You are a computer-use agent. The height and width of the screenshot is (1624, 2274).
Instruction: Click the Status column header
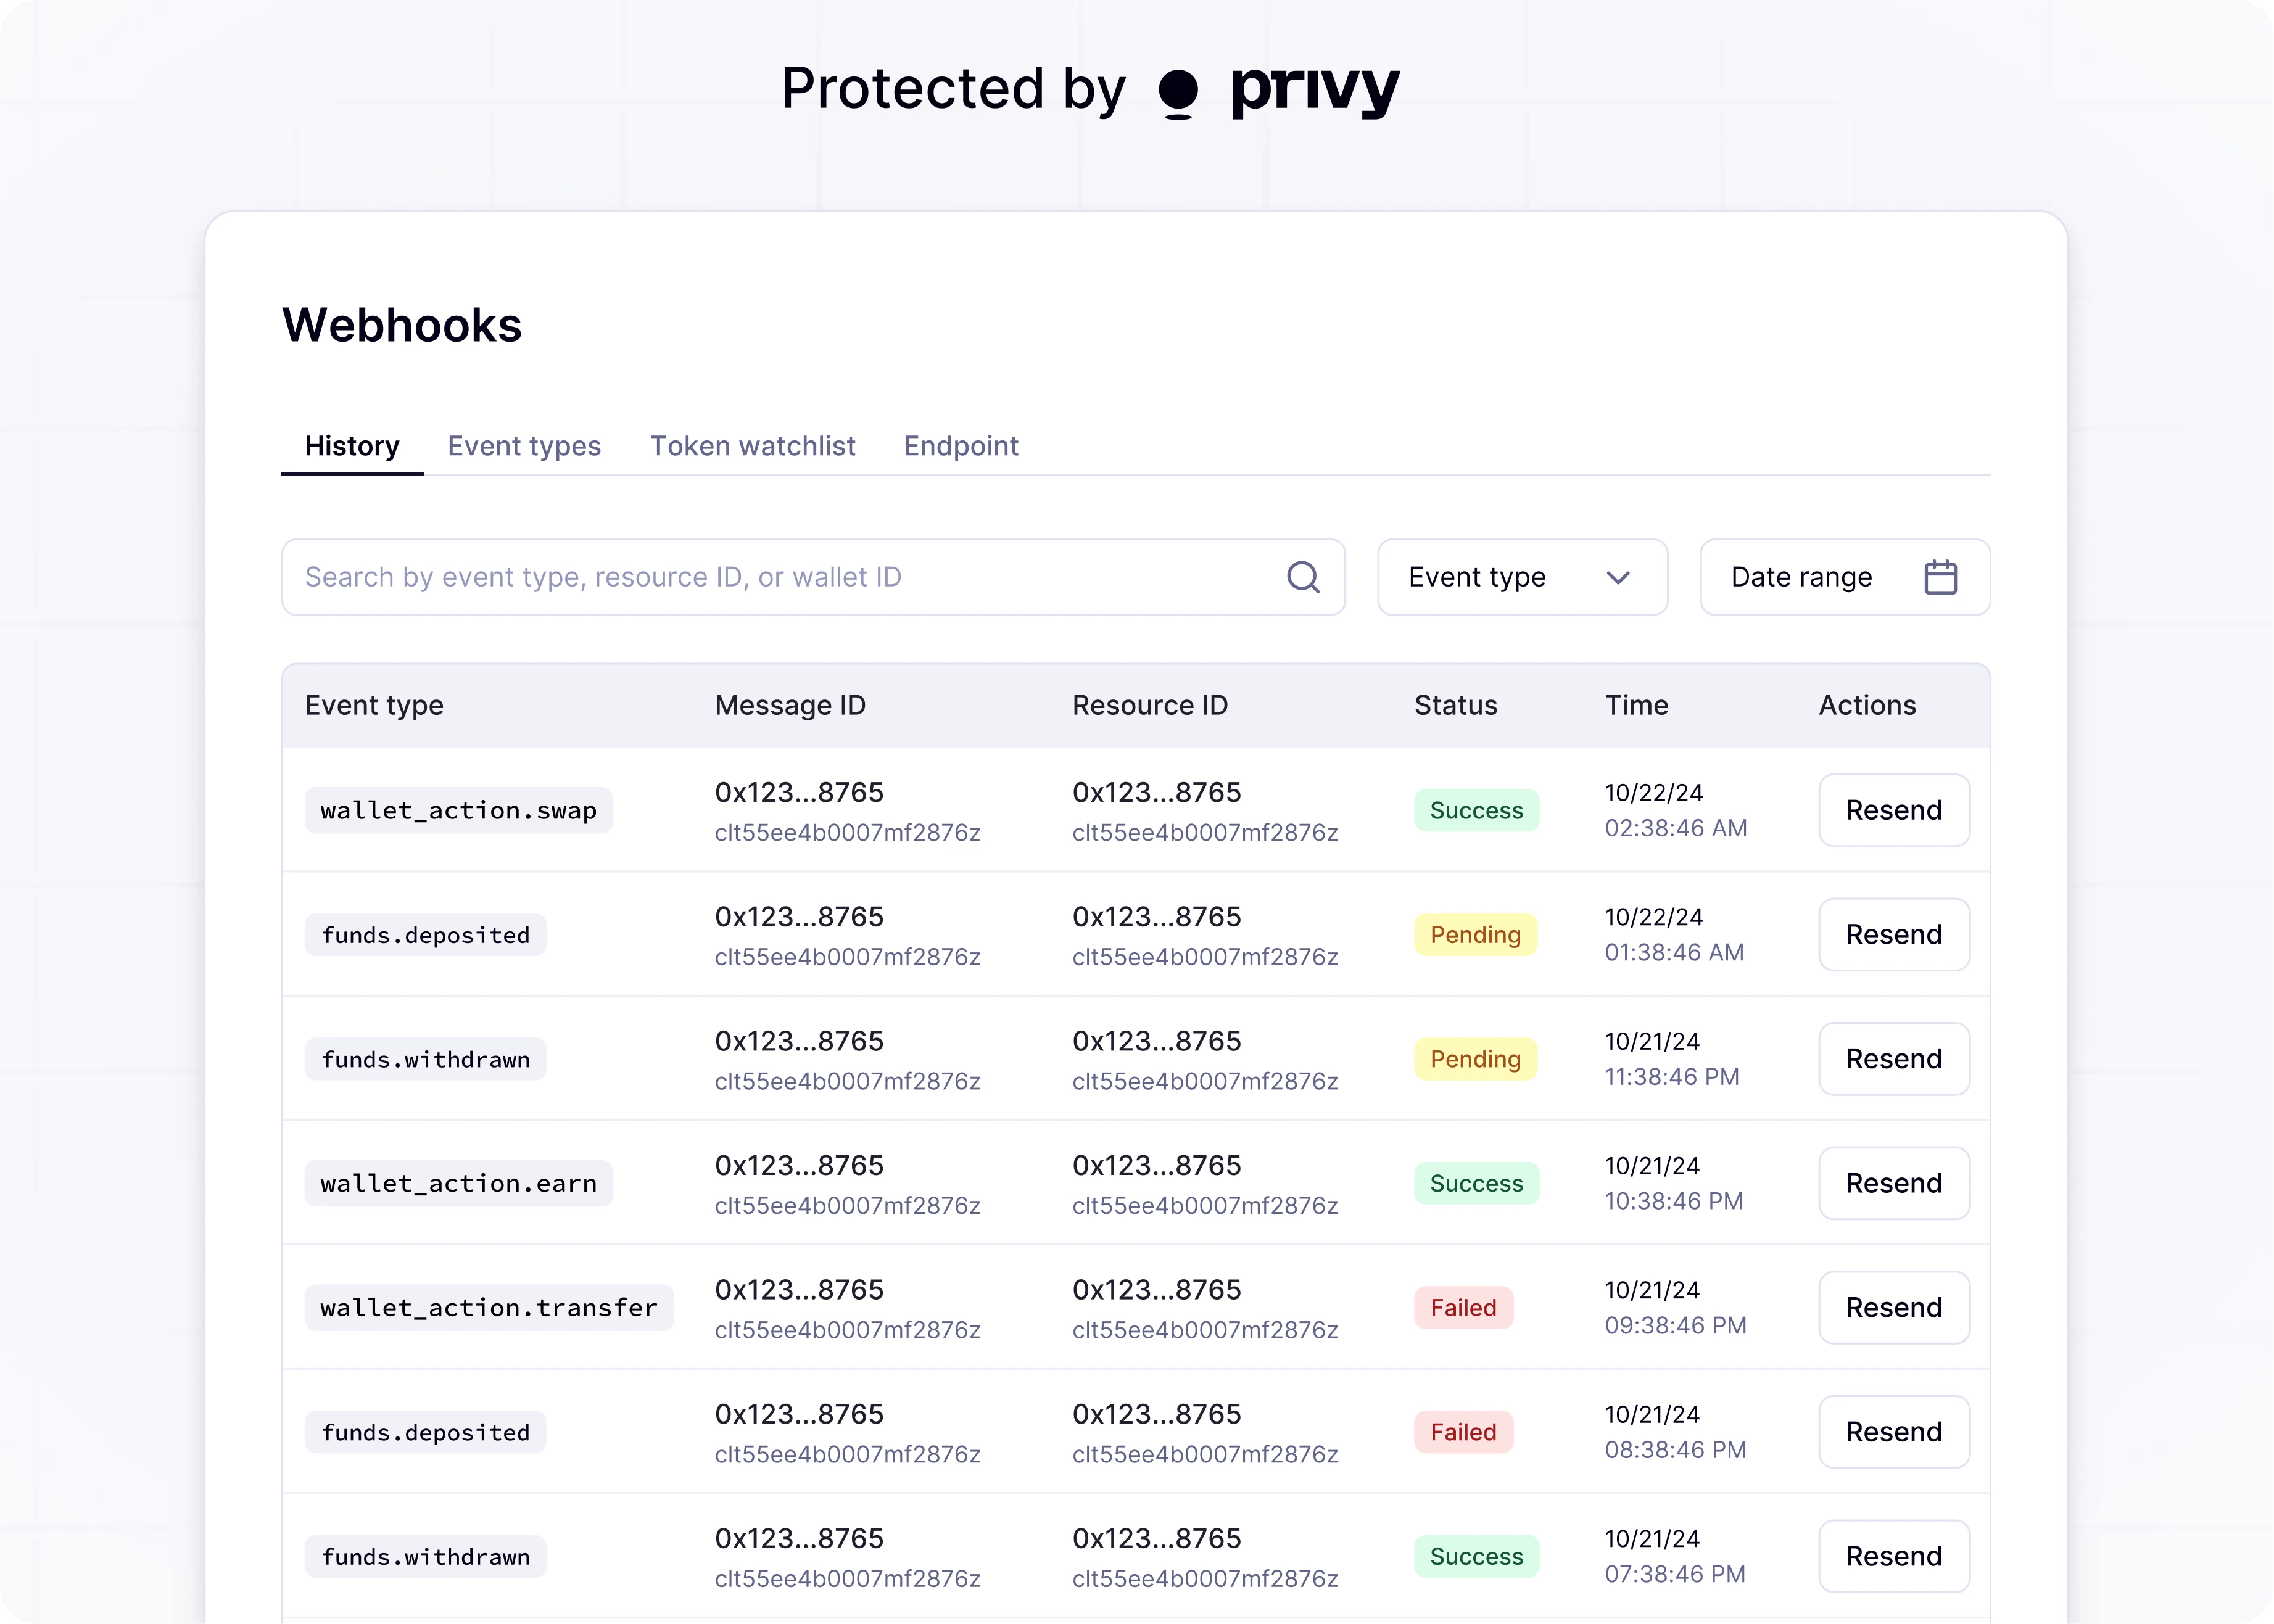coord(1456,705)
